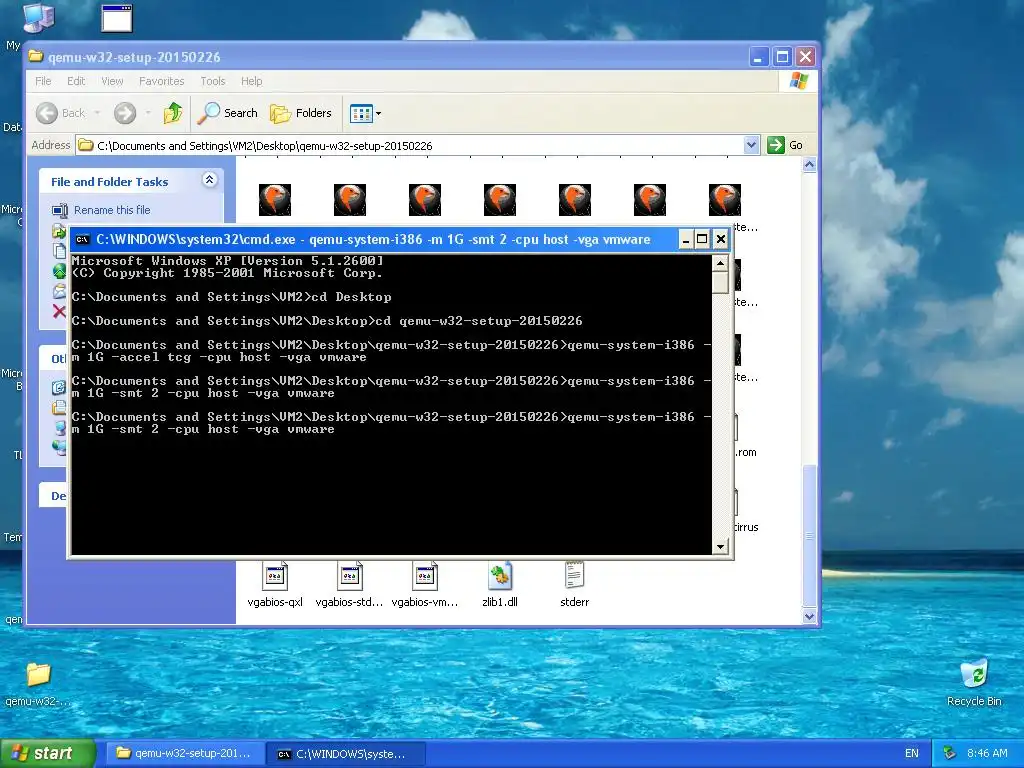Select the qemu-w32 folder on desktop
The width and height of the screenshot is (1024, 768).
coord(38,683)
